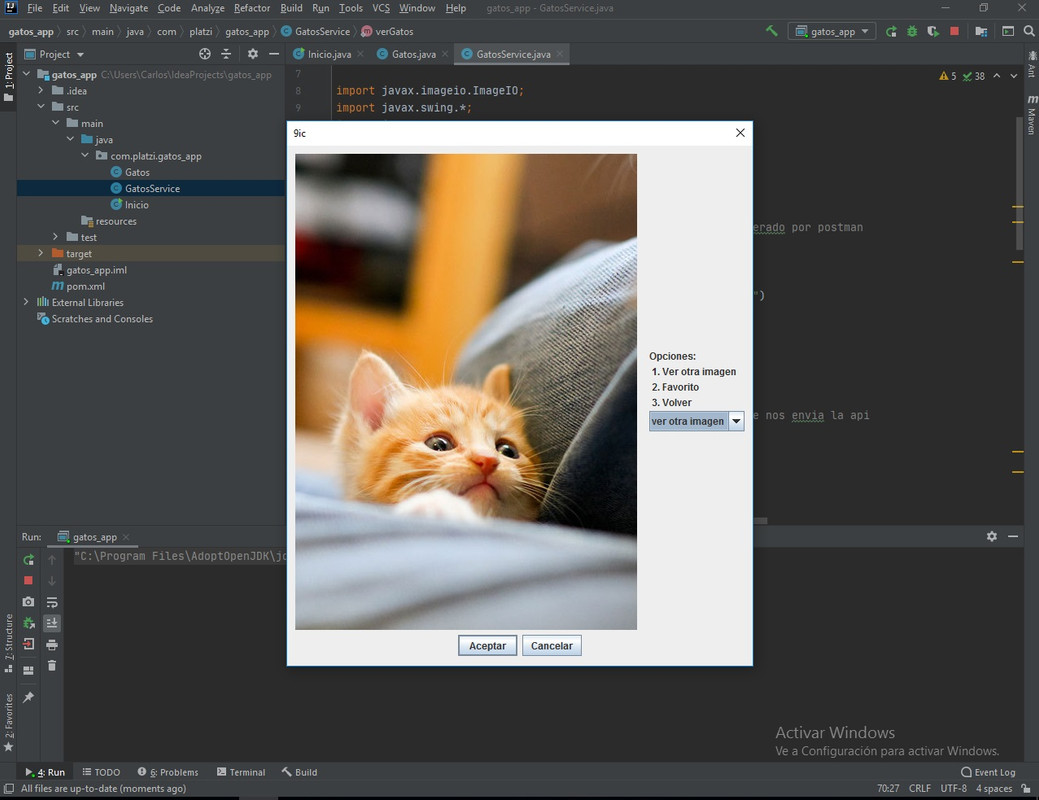
Task: Open run configuration gatos_app dropdown
Action: pyautogui.click(x=832, y=31)
